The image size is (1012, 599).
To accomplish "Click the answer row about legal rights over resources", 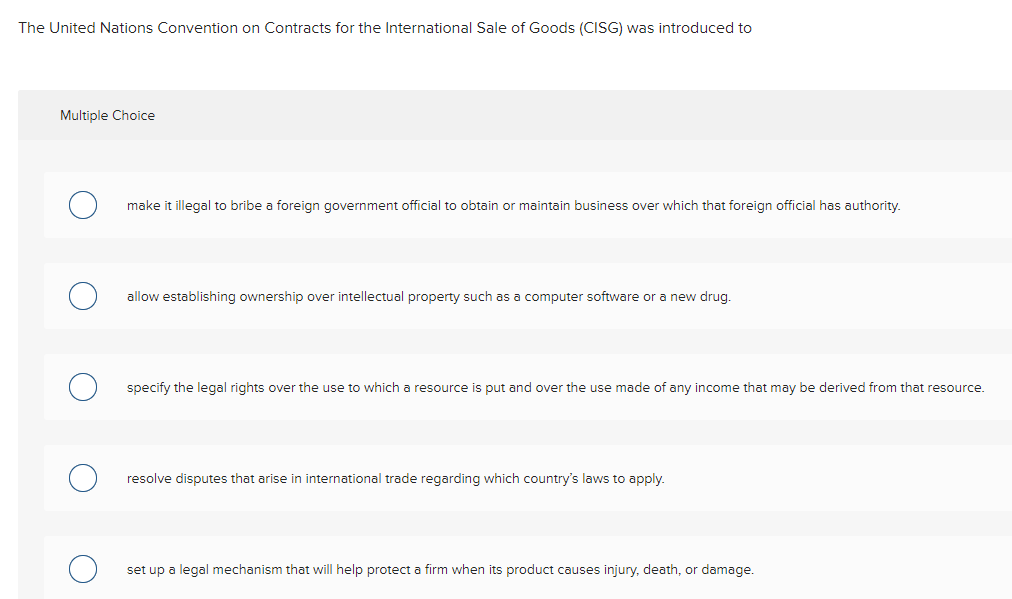I will (x=556, y=387).
